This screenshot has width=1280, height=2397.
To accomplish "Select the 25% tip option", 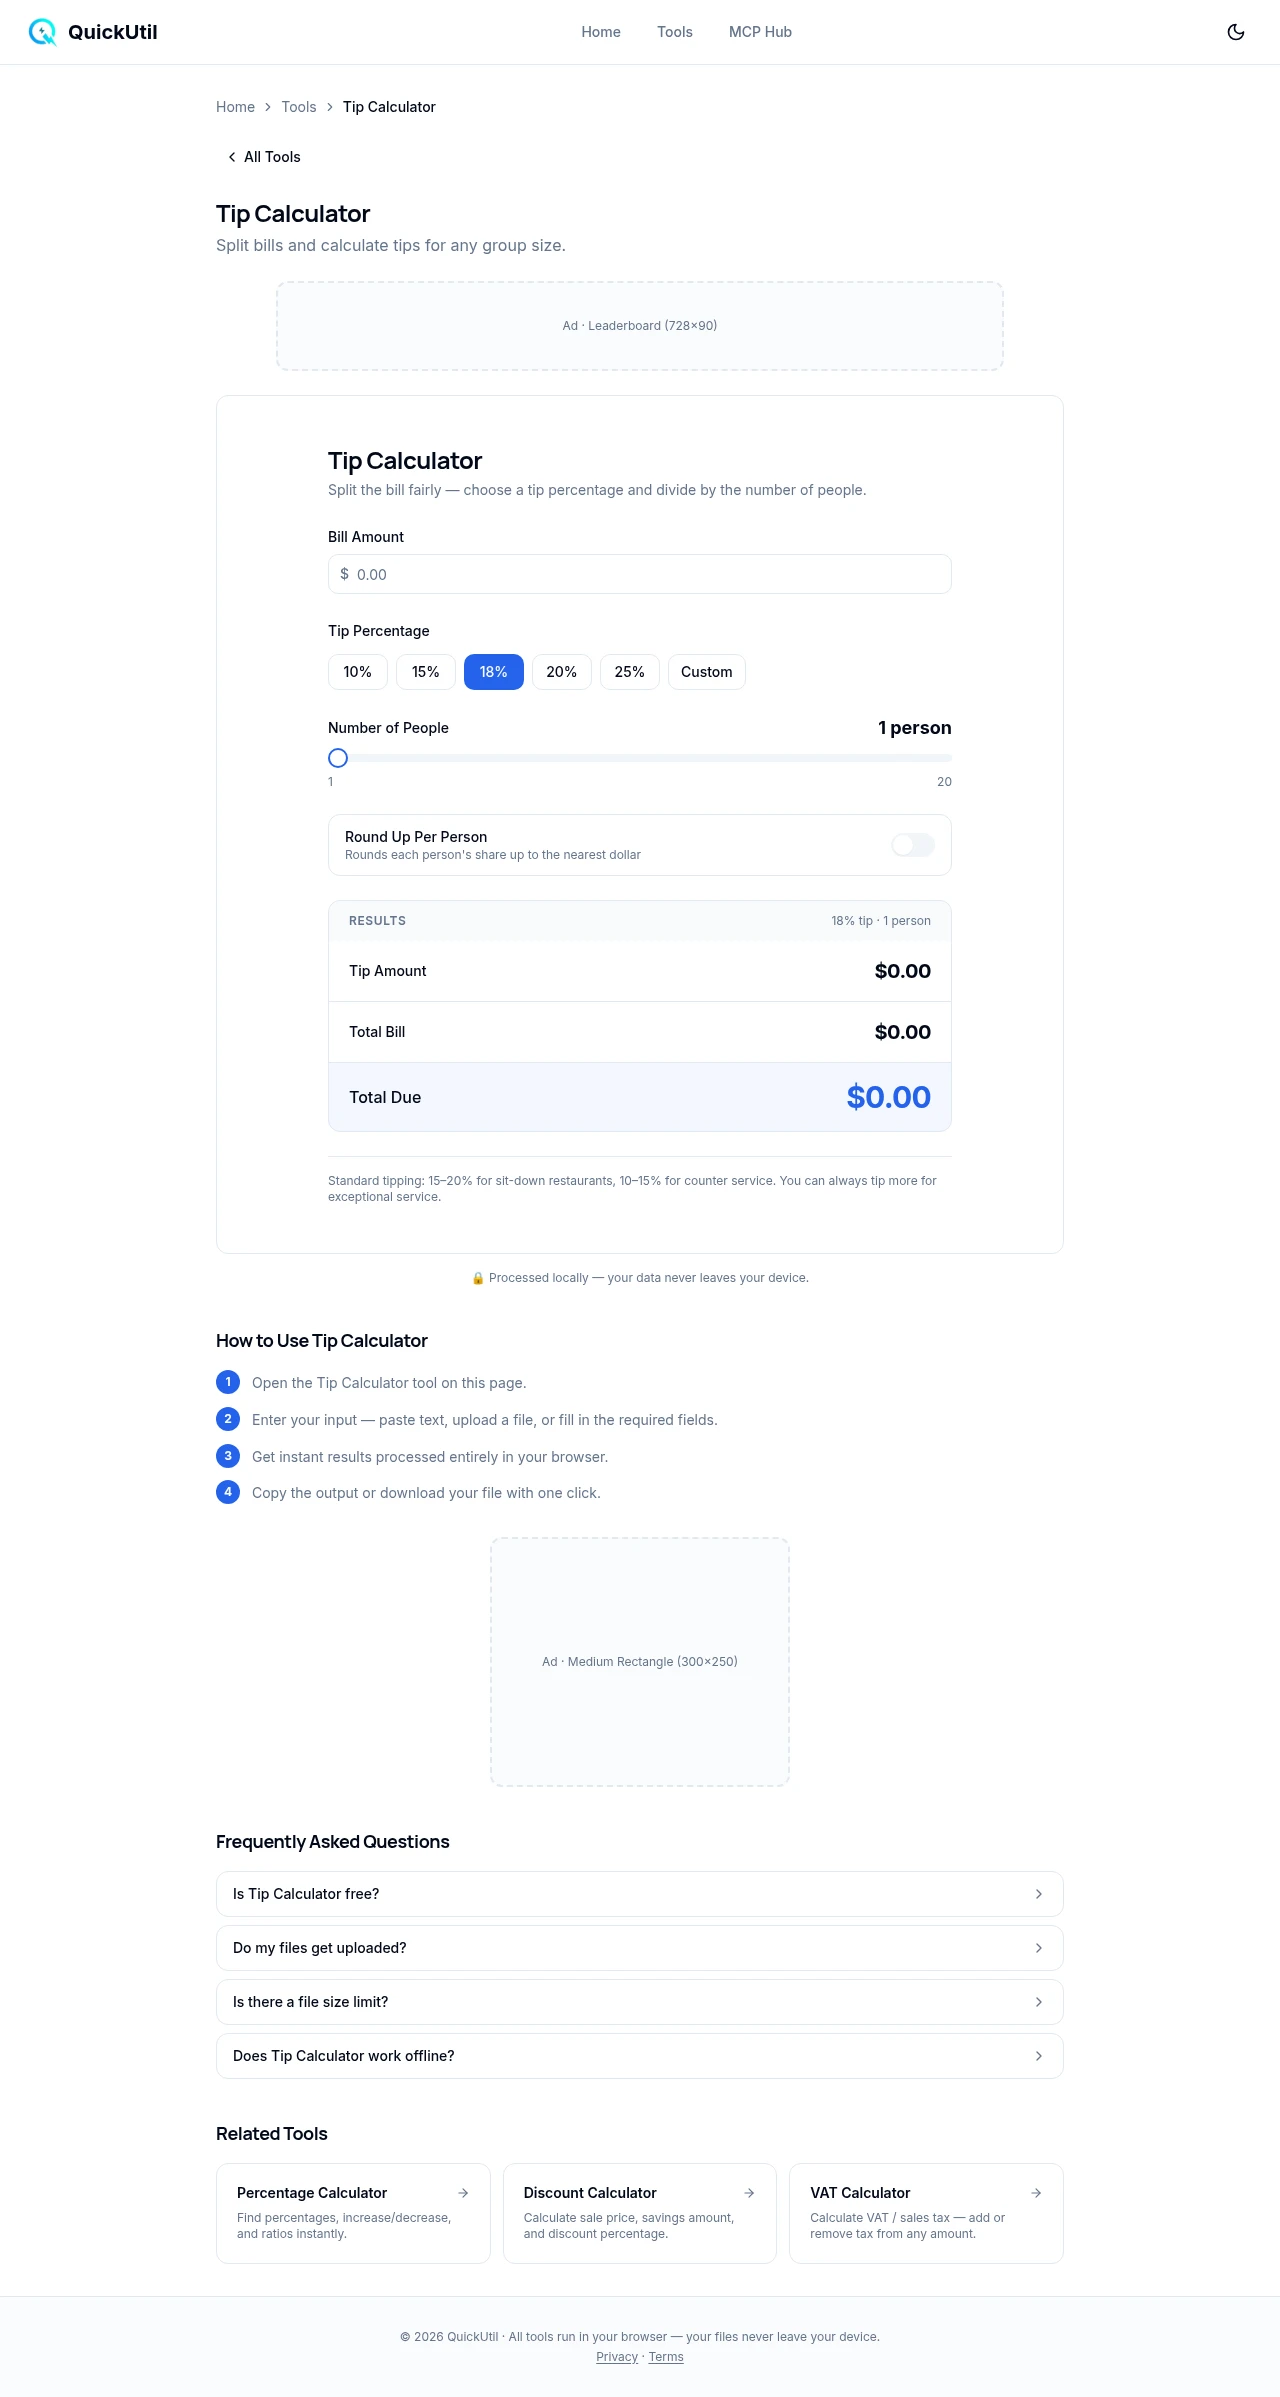I will [x=630, y=672].
